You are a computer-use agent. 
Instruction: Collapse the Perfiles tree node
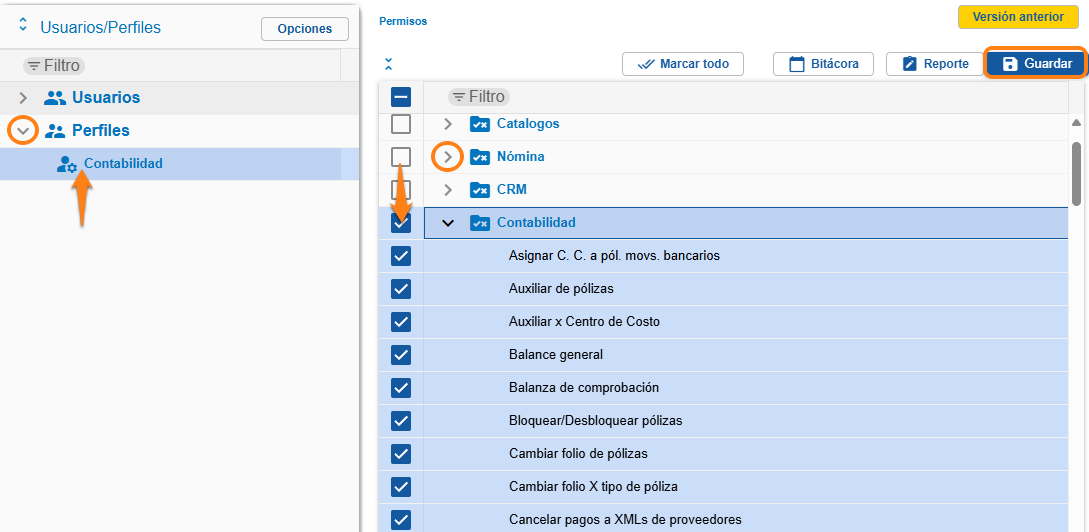pyautogui.click(x=23, y=131)
